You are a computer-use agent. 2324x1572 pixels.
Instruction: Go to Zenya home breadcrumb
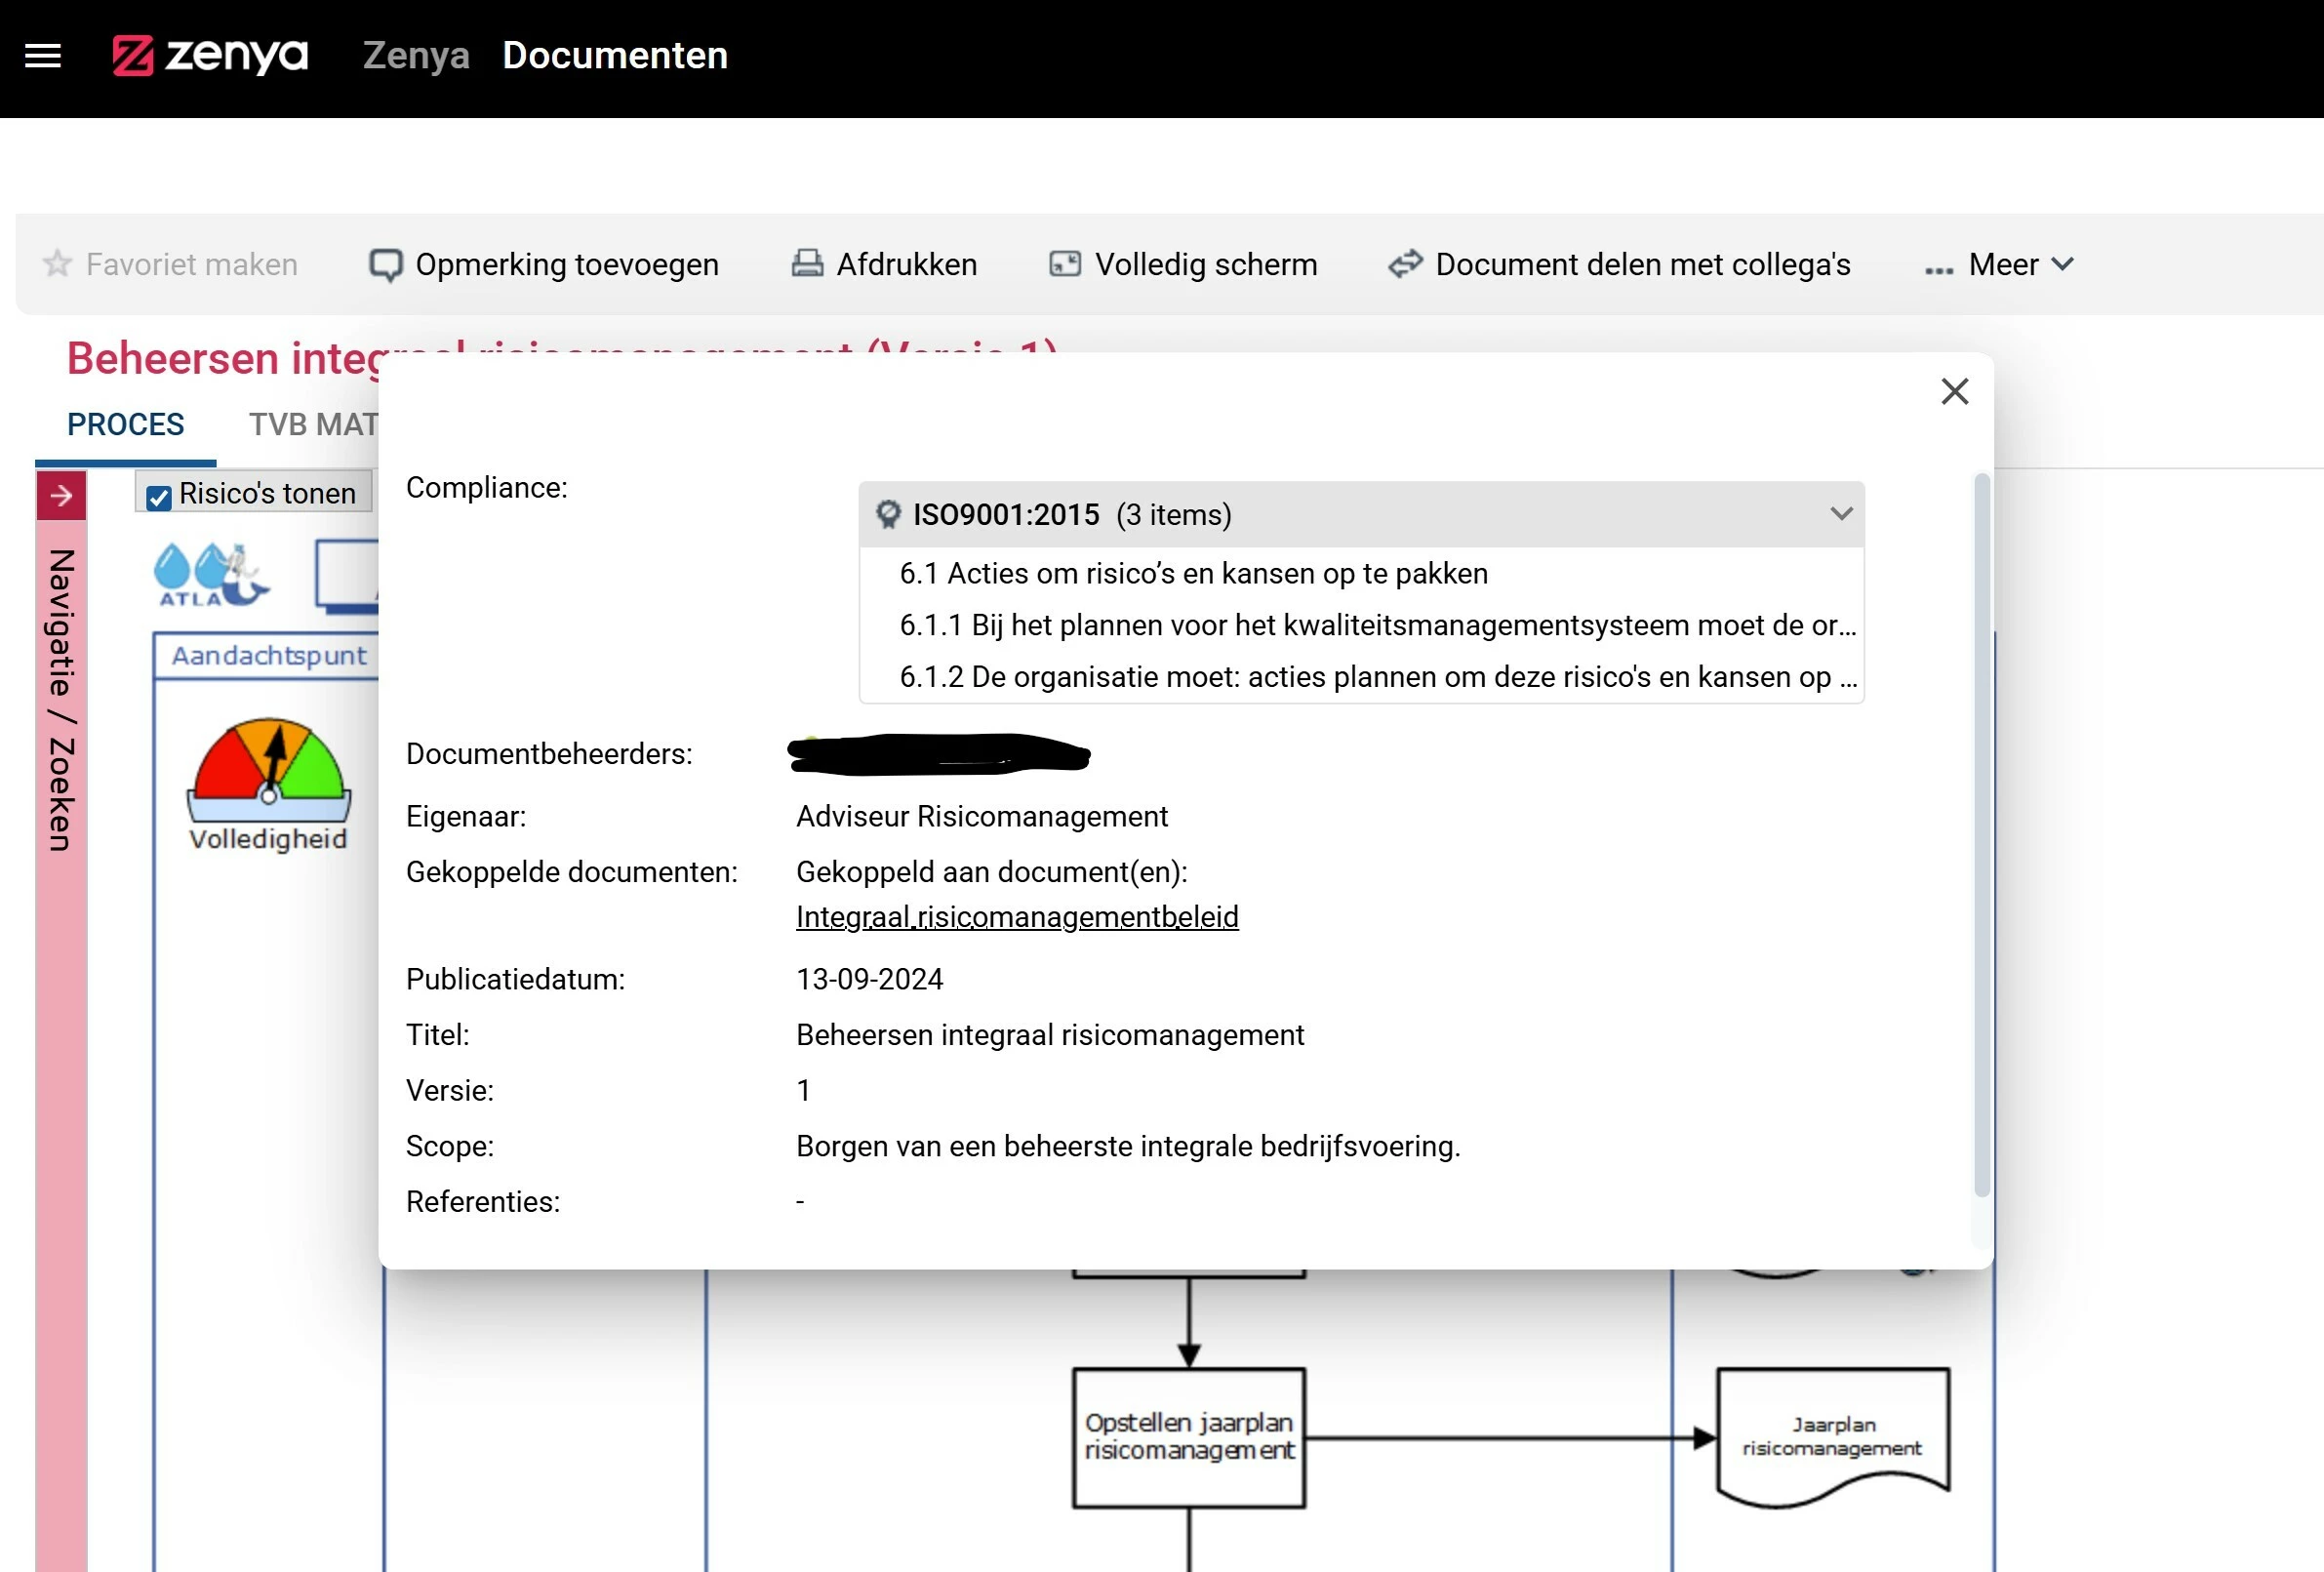[415, 56]
